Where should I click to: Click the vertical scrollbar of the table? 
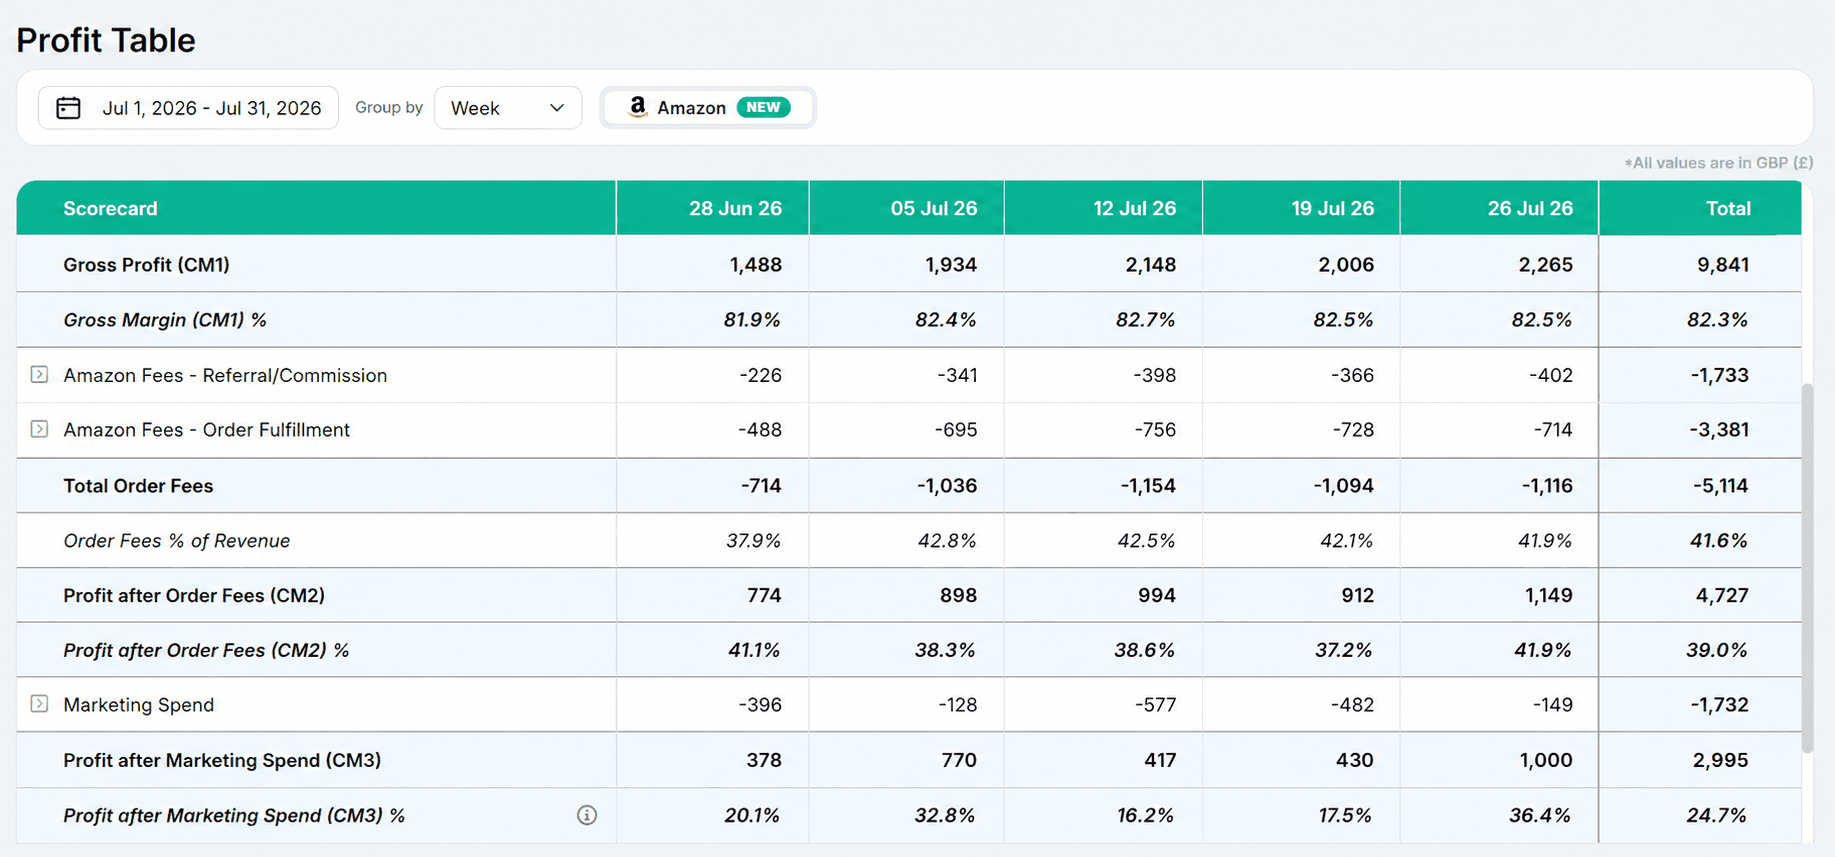[x=1807, y=568]
